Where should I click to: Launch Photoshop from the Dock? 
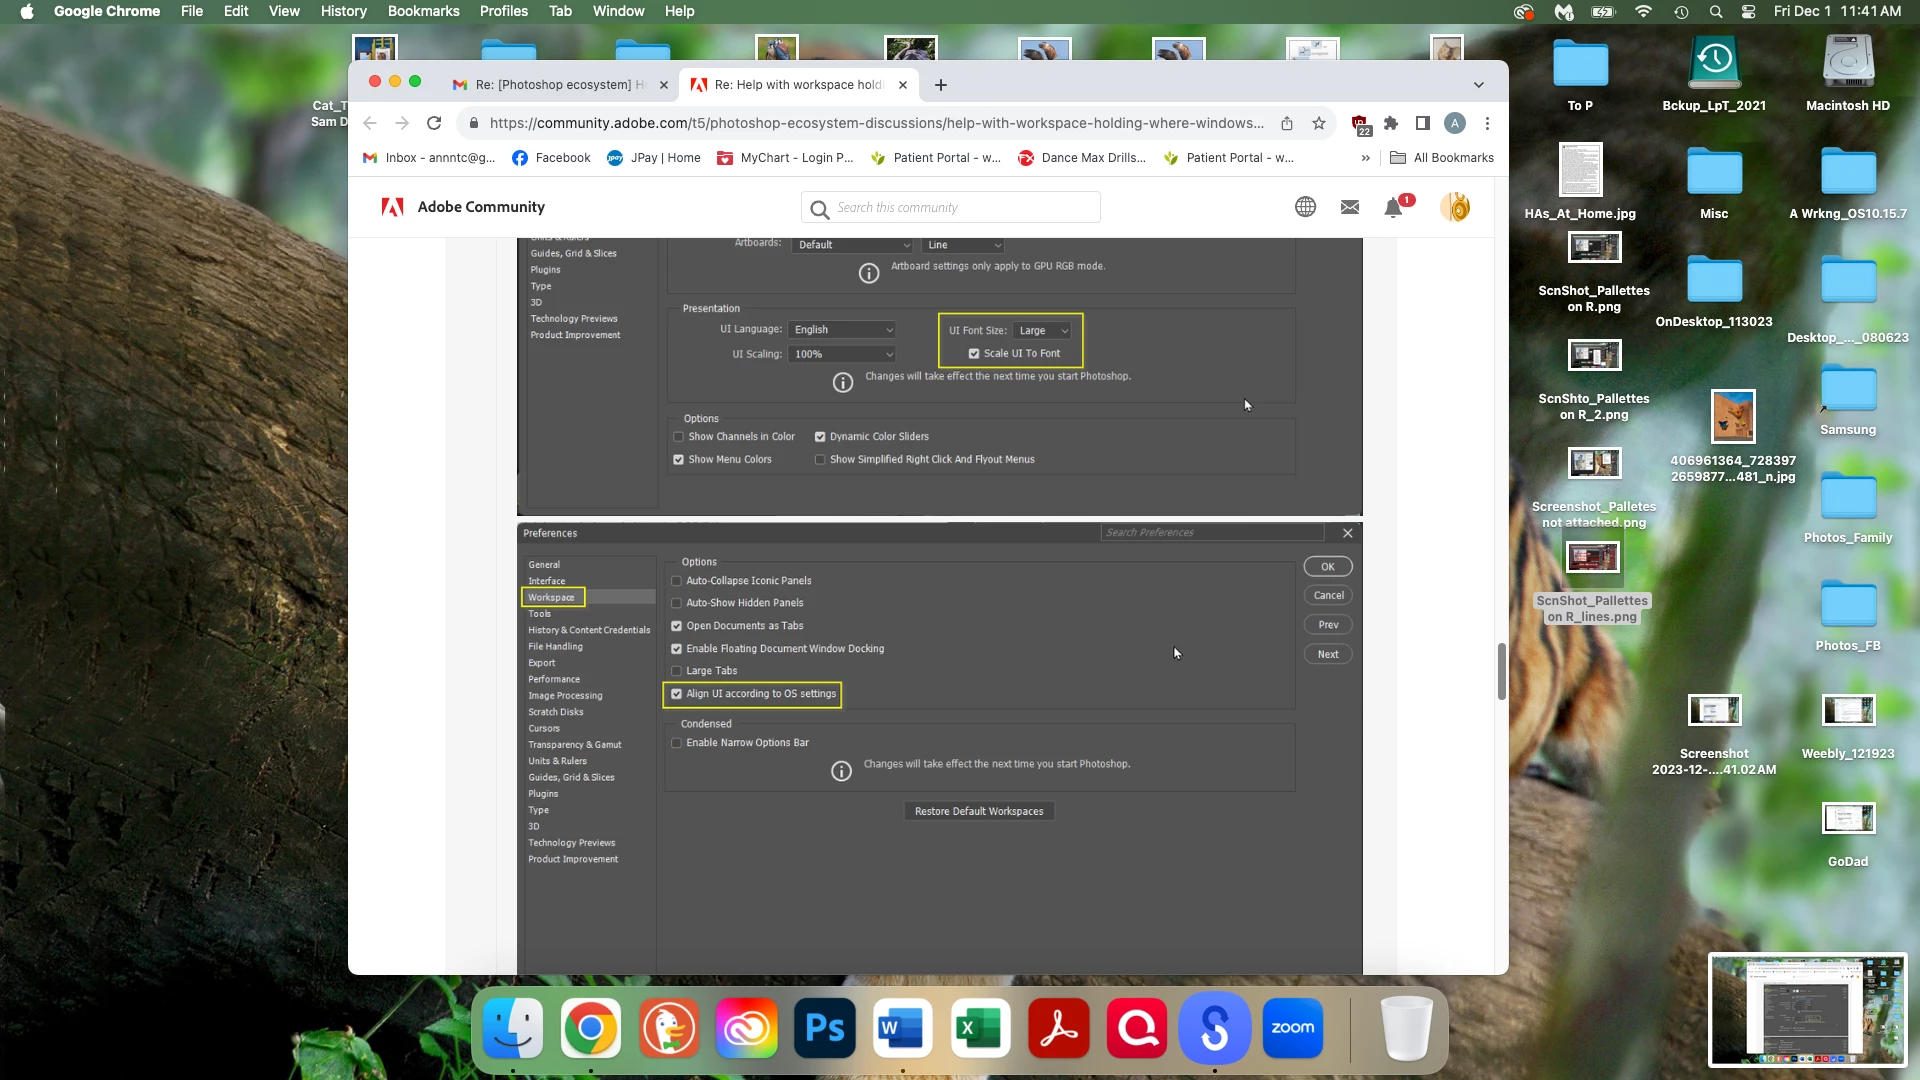click(x=825, y=1028)
